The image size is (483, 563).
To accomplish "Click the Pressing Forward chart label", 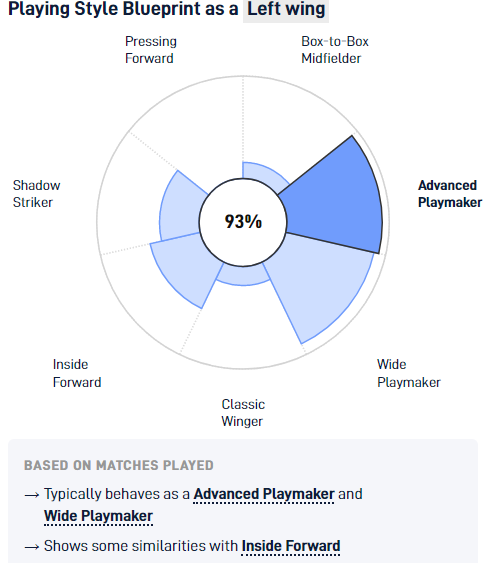I will pos(150,50).
